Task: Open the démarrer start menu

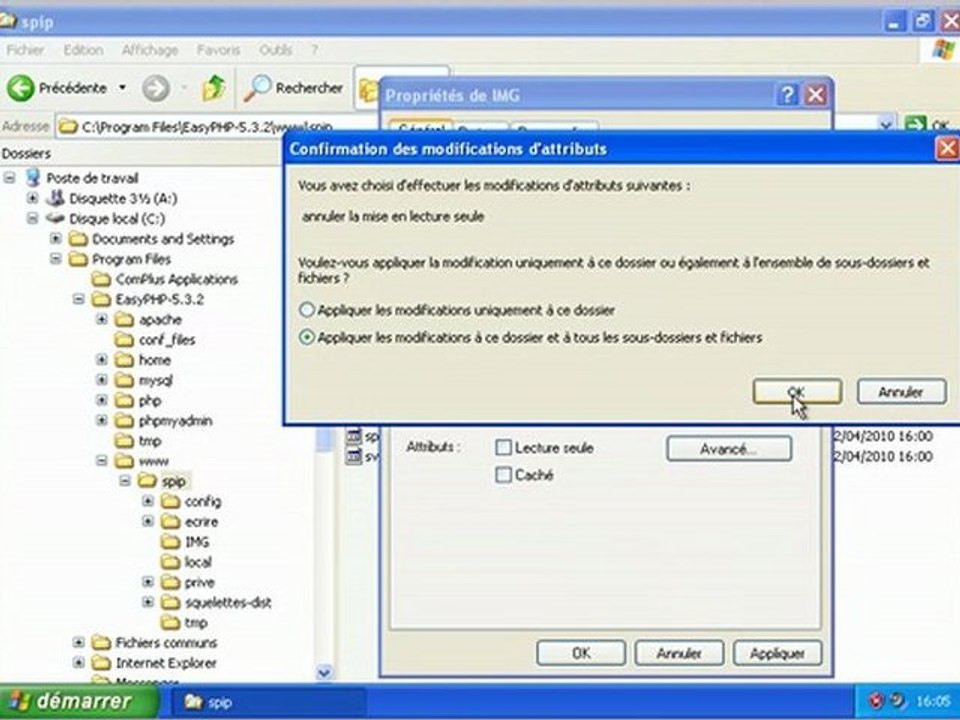Action: pos(78,702)
